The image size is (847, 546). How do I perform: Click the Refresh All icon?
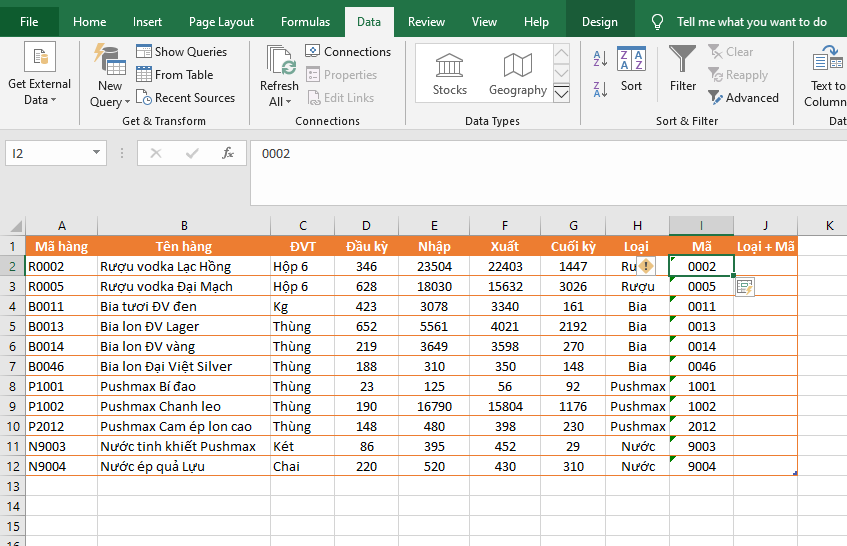[x=280, y=62]
